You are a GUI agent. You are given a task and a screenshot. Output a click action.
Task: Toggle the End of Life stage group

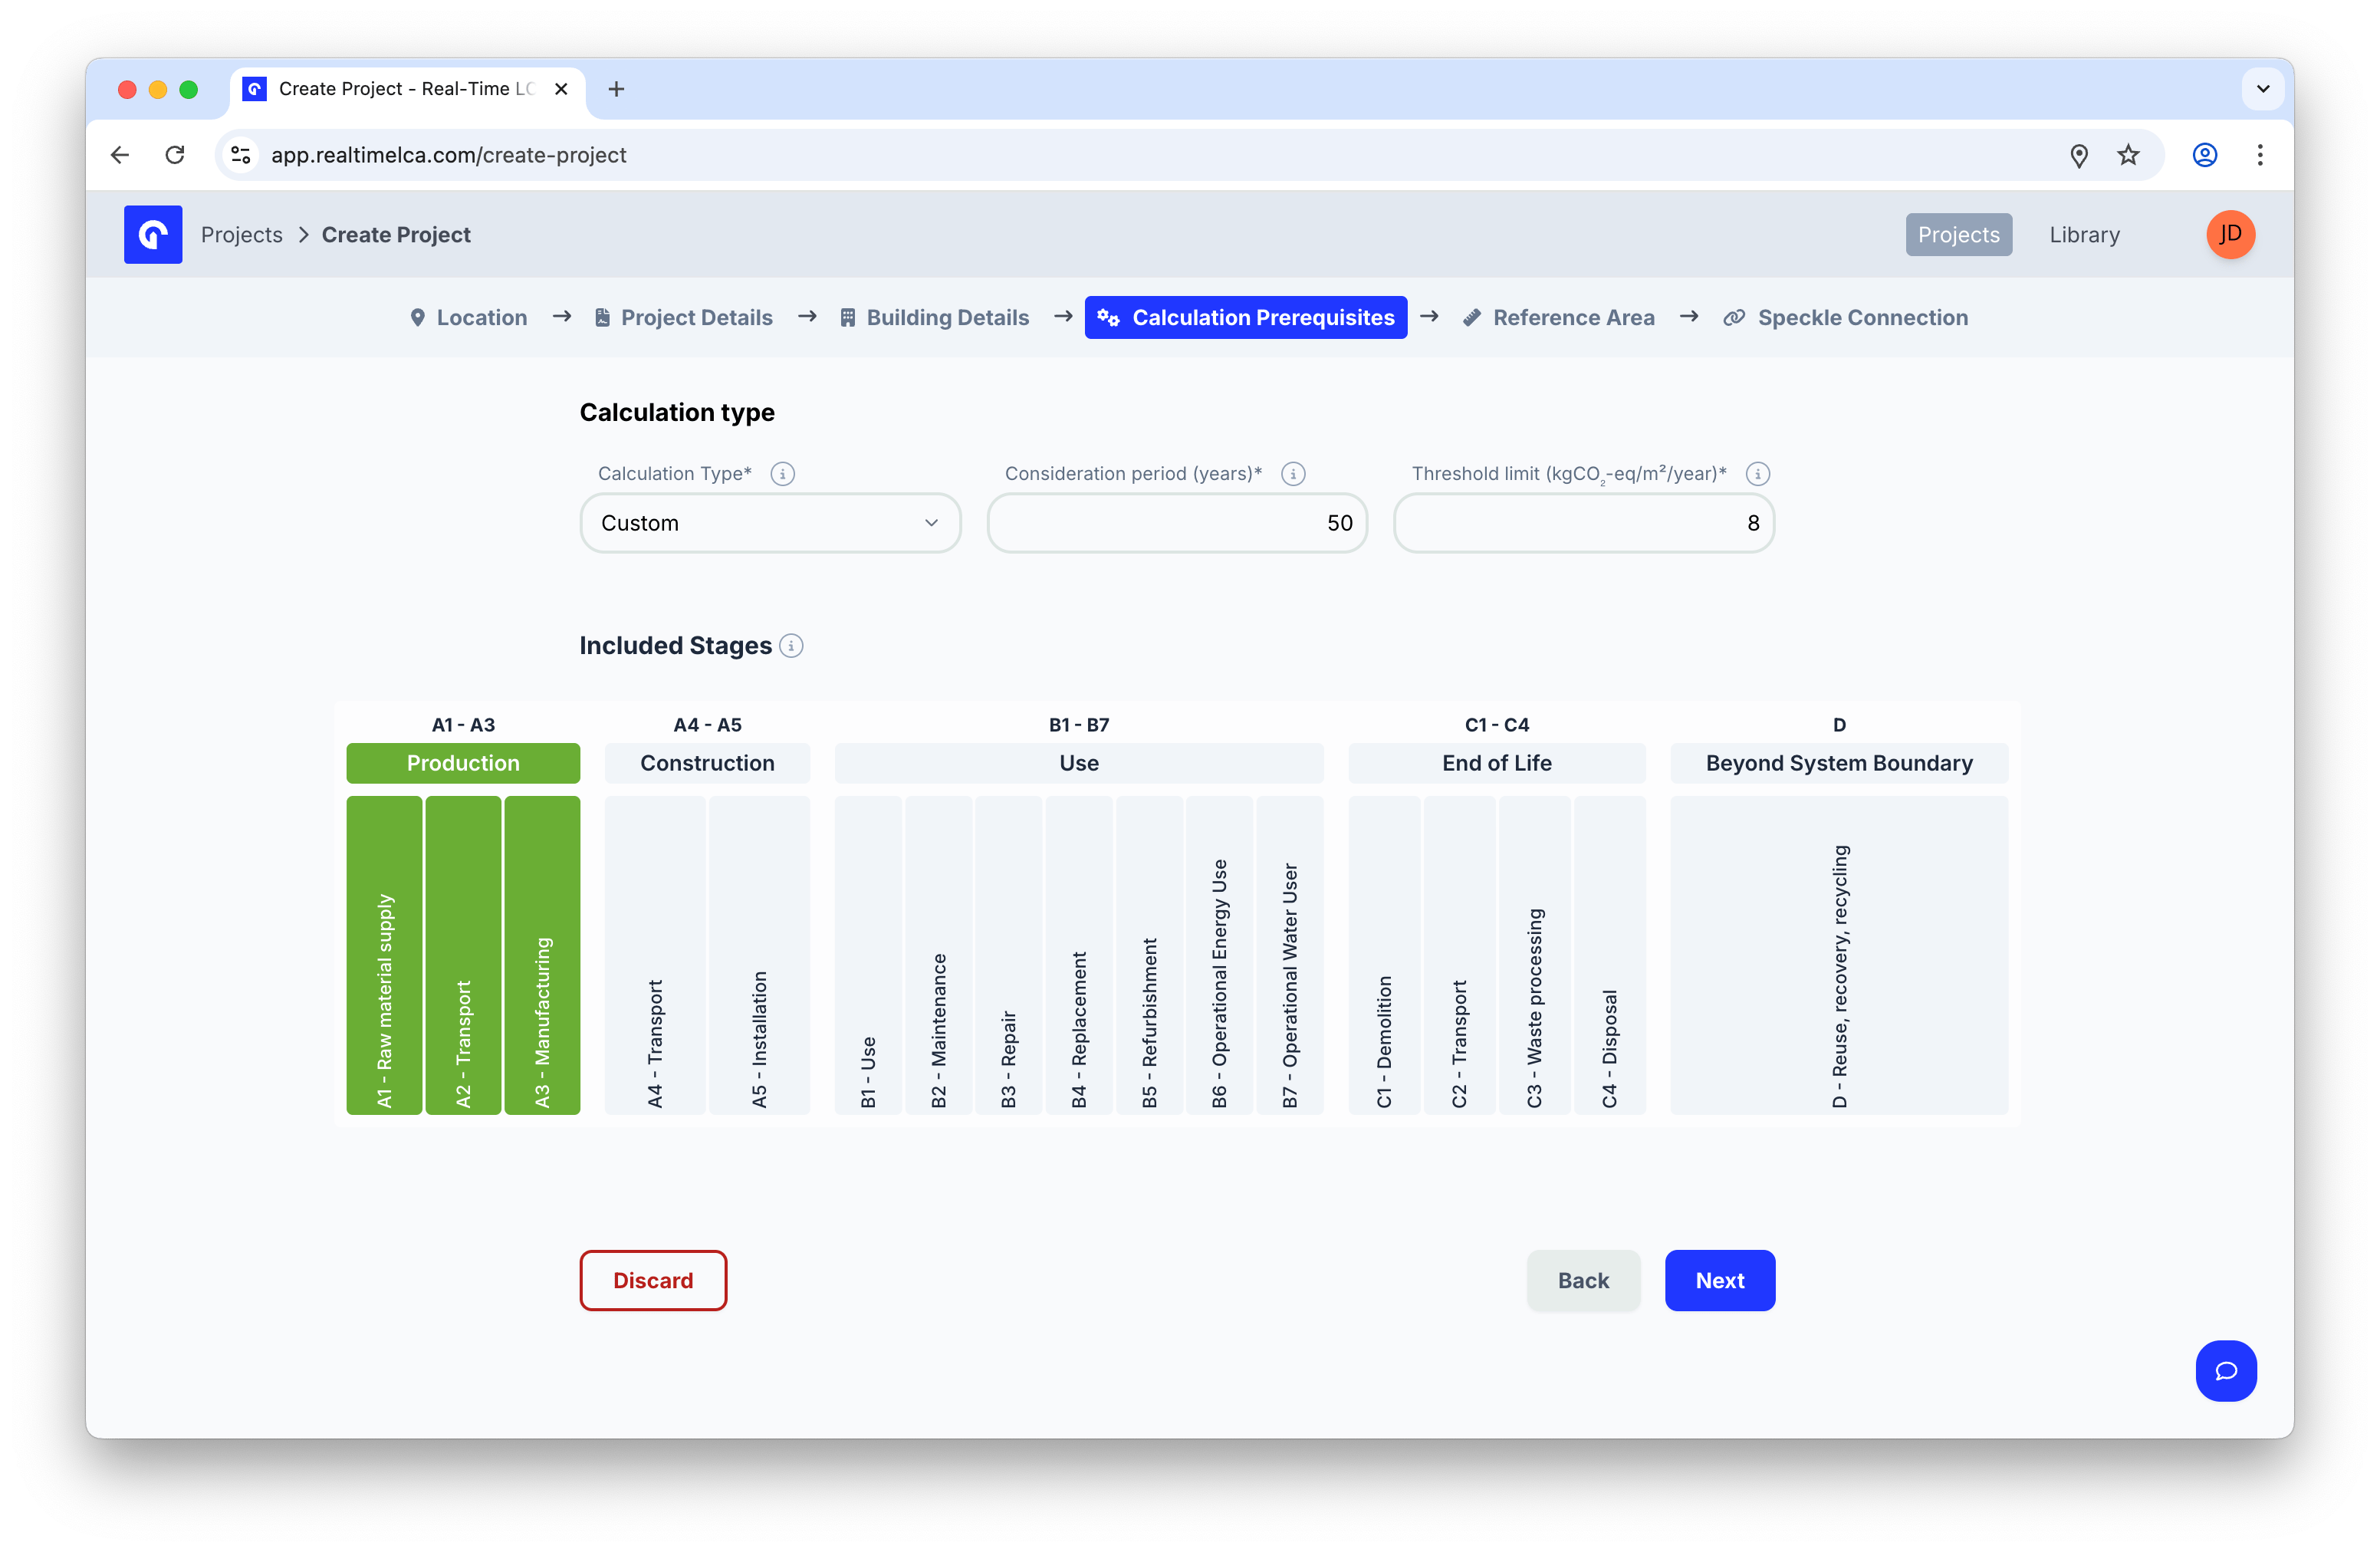pyautogui.click(x=1497, y=763)
